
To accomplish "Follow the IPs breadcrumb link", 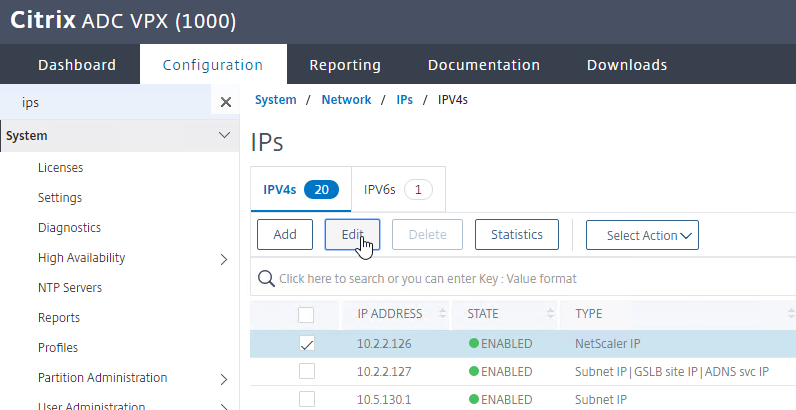I will (405, 100).
